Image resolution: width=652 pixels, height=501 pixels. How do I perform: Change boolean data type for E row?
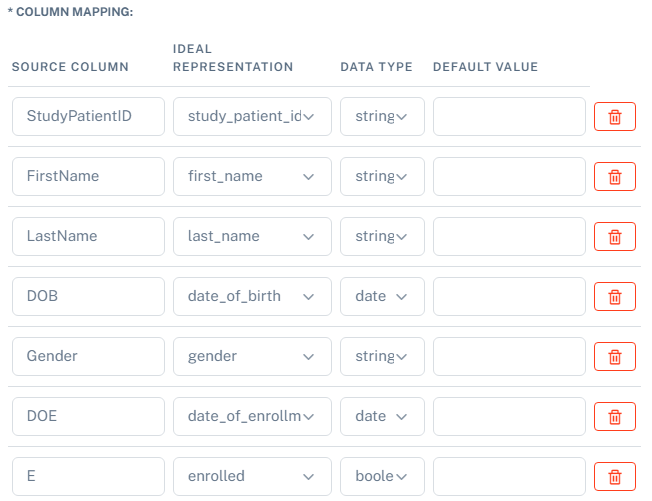(382, 476)
